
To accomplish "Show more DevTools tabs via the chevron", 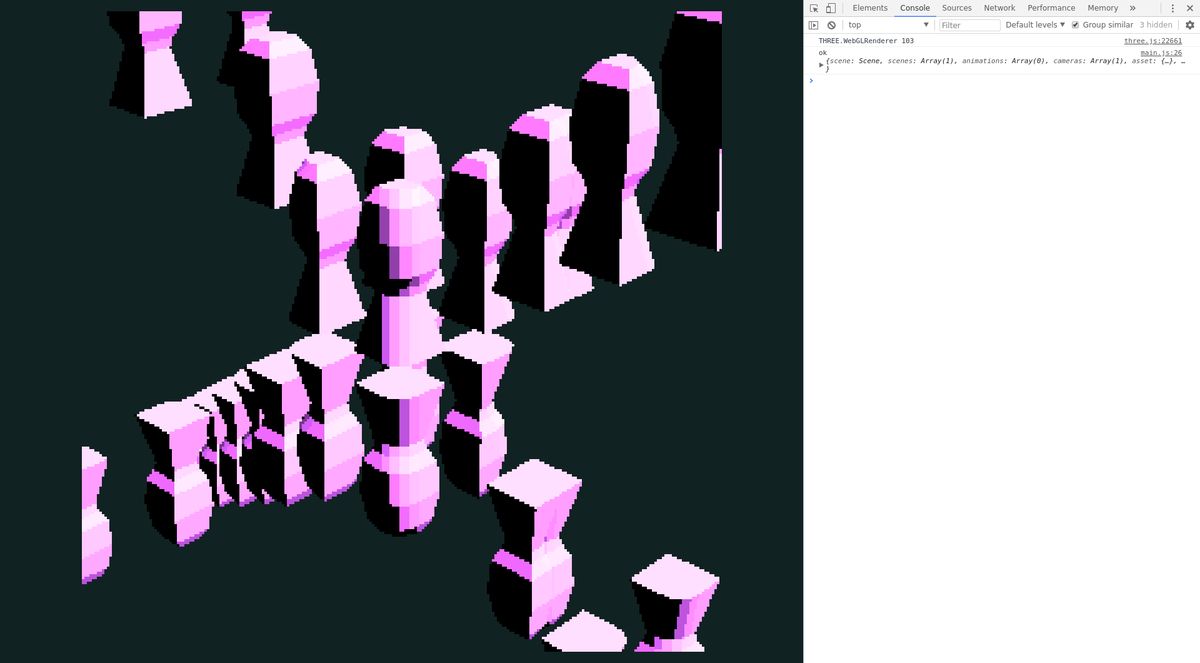I will click(1132, 8).
